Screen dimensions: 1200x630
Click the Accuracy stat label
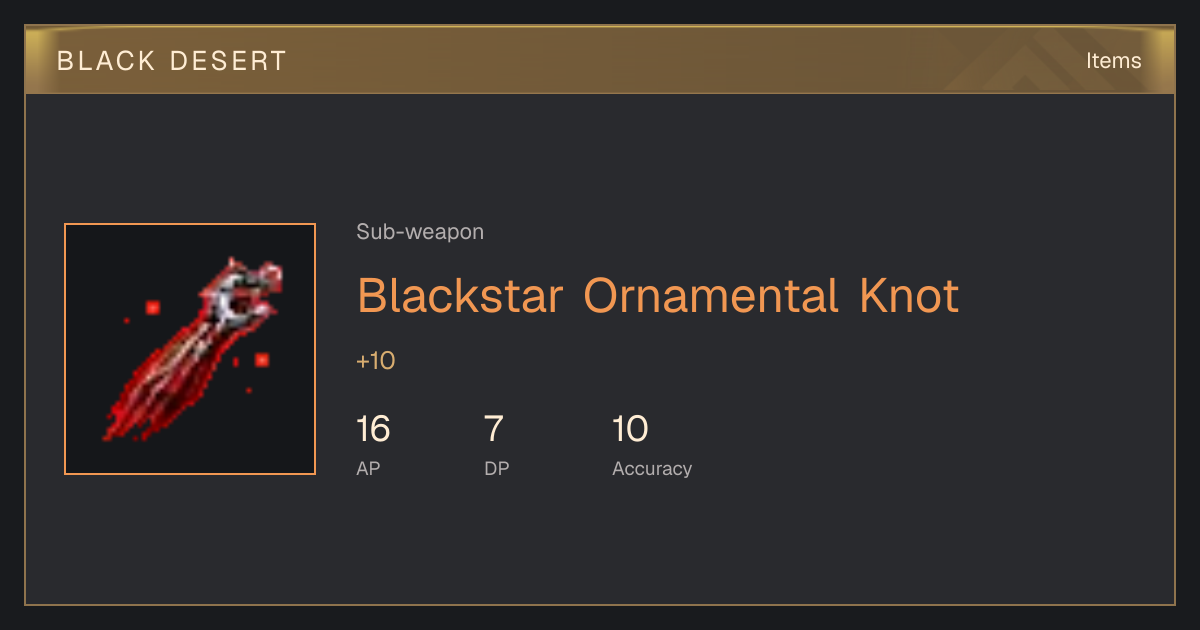(652, 469)
